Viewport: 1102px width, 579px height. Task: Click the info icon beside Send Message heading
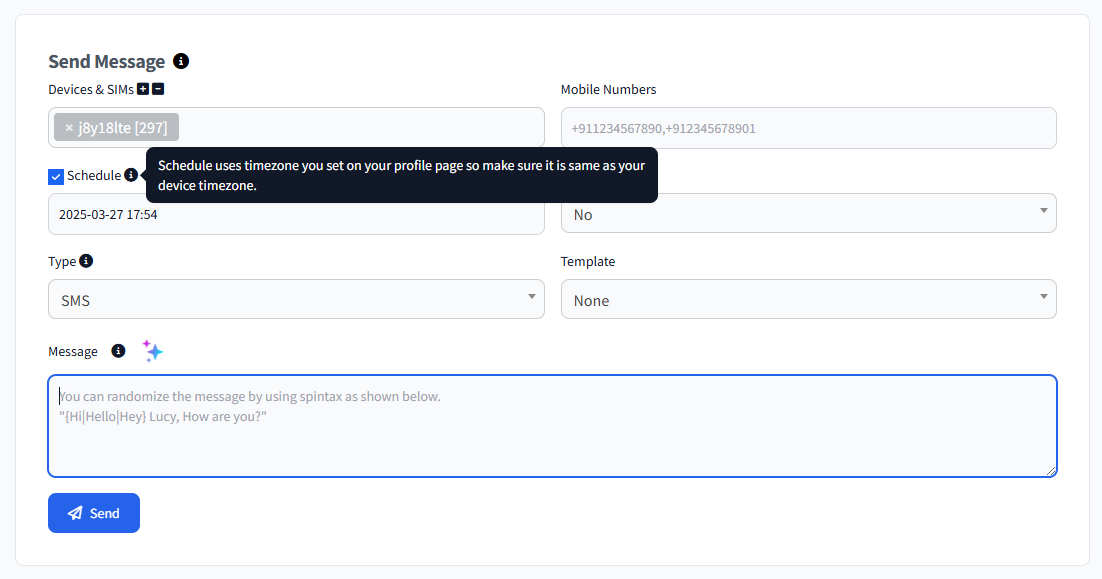coord(181,61)
